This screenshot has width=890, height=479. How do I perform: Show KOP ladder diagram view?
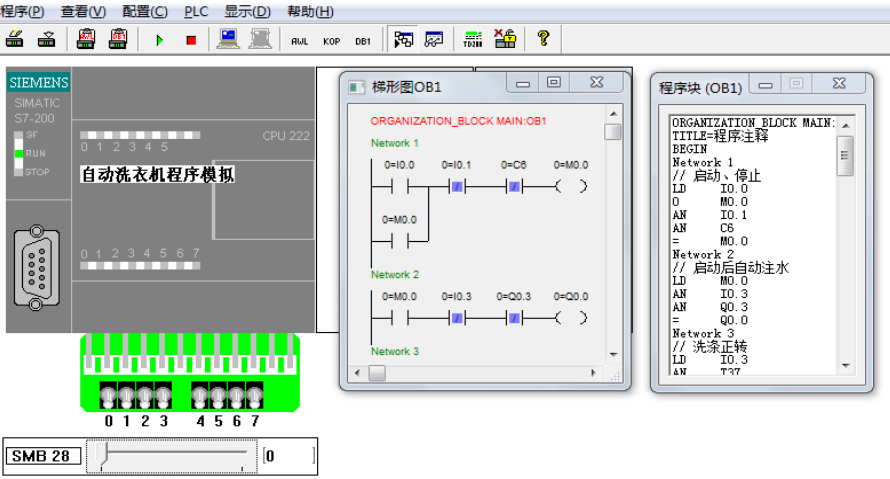pyautogui.click(x=331, y=41)
